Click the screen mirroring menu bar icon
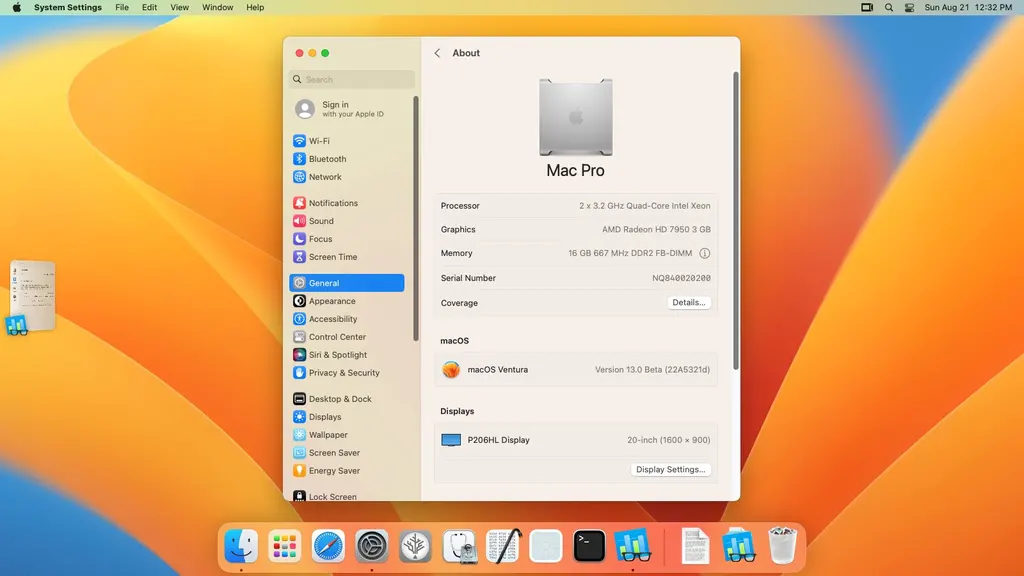 (x=867, y=8)
